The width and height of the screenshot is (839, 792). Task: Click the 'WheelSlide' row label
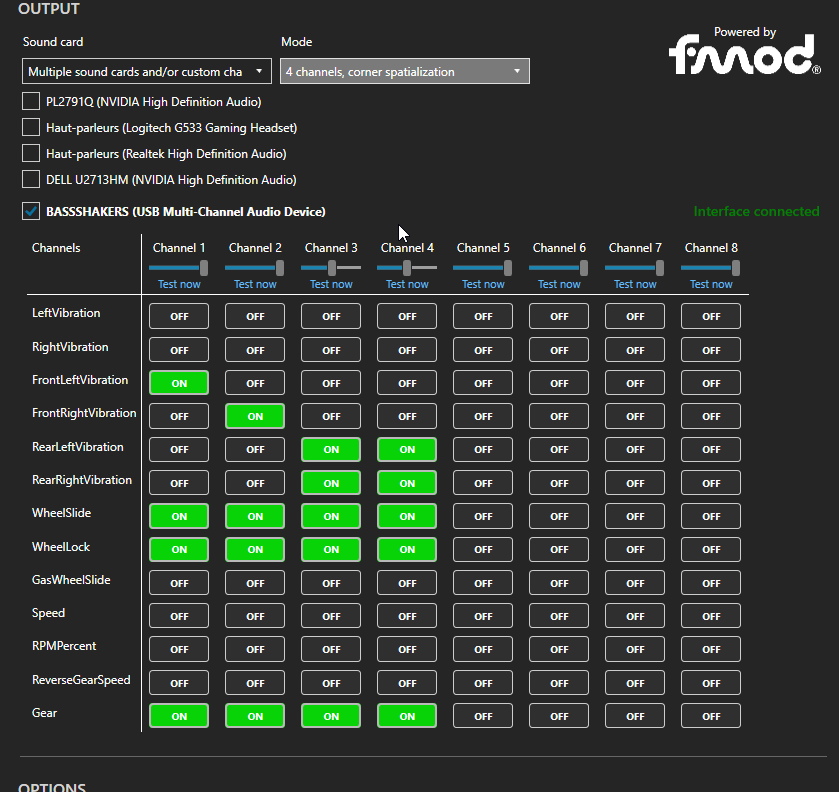(62, 513)
